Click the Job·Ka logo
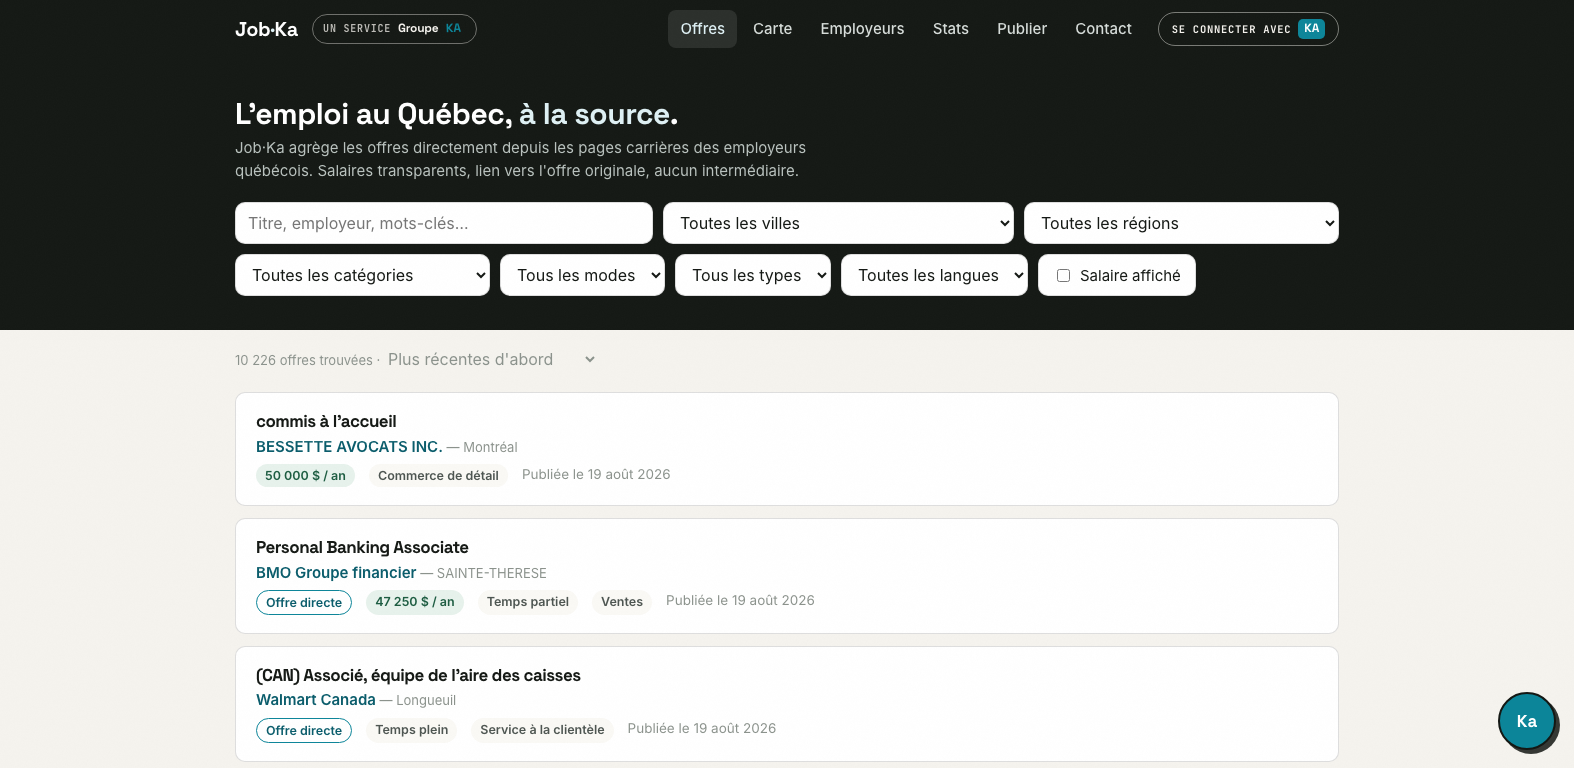 pos(266,29)
